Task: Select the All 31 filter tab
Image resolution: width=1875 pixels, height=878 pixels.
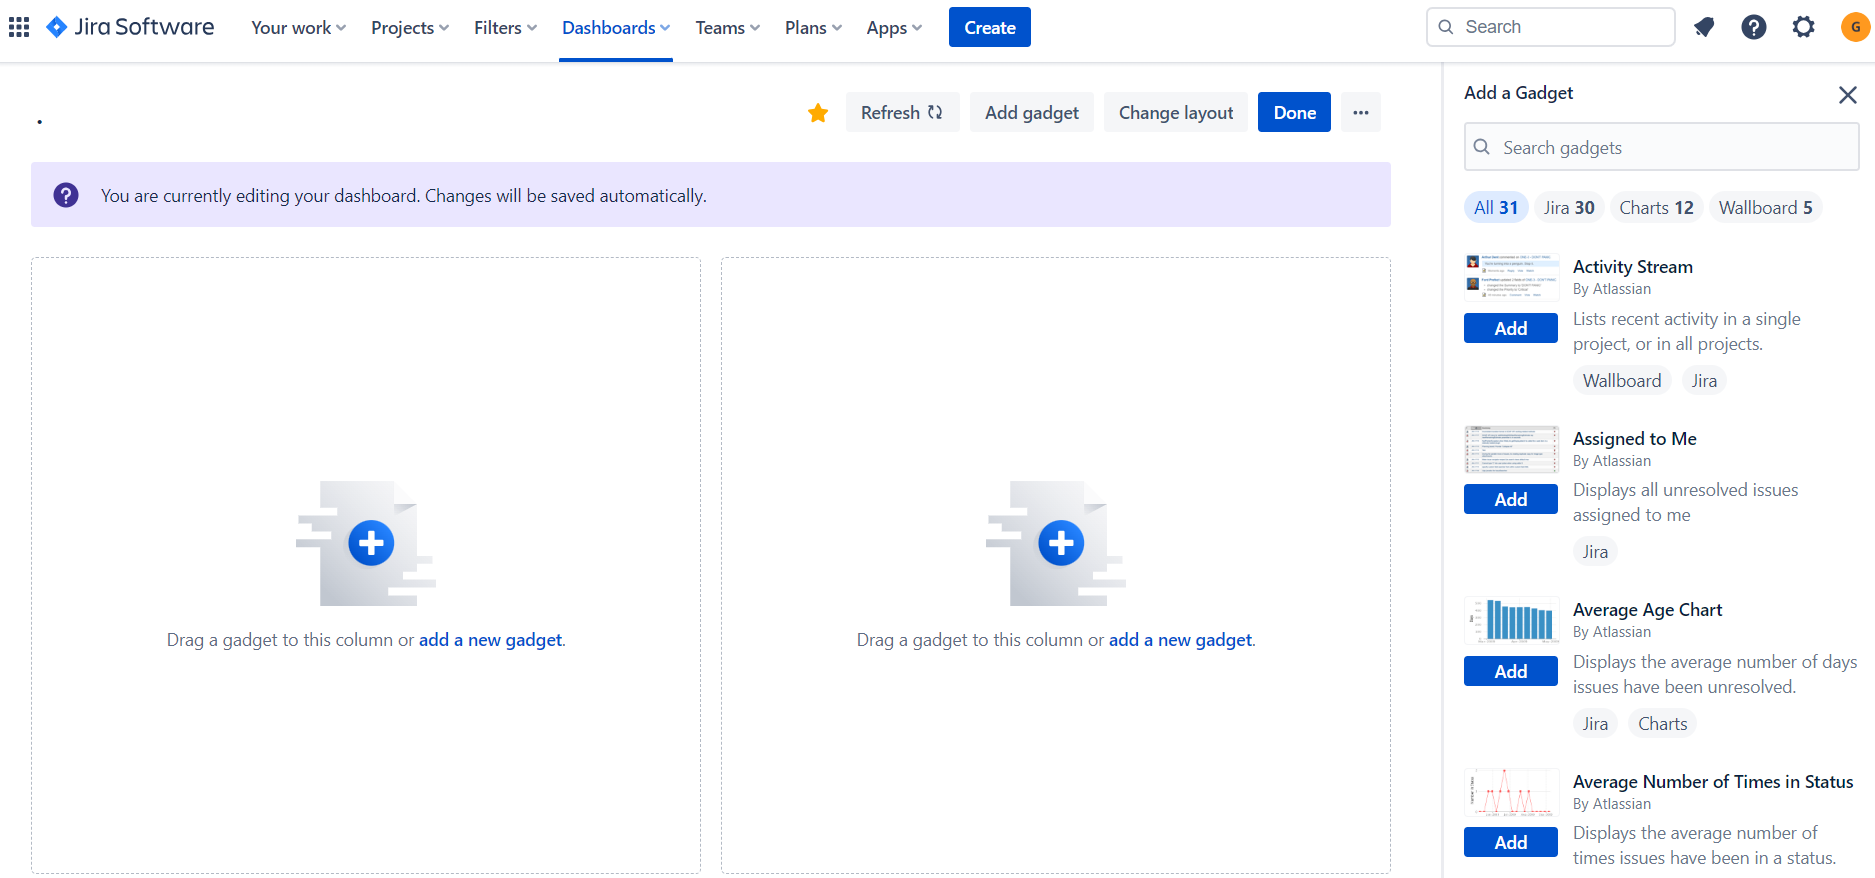Action: [1496, 207]
